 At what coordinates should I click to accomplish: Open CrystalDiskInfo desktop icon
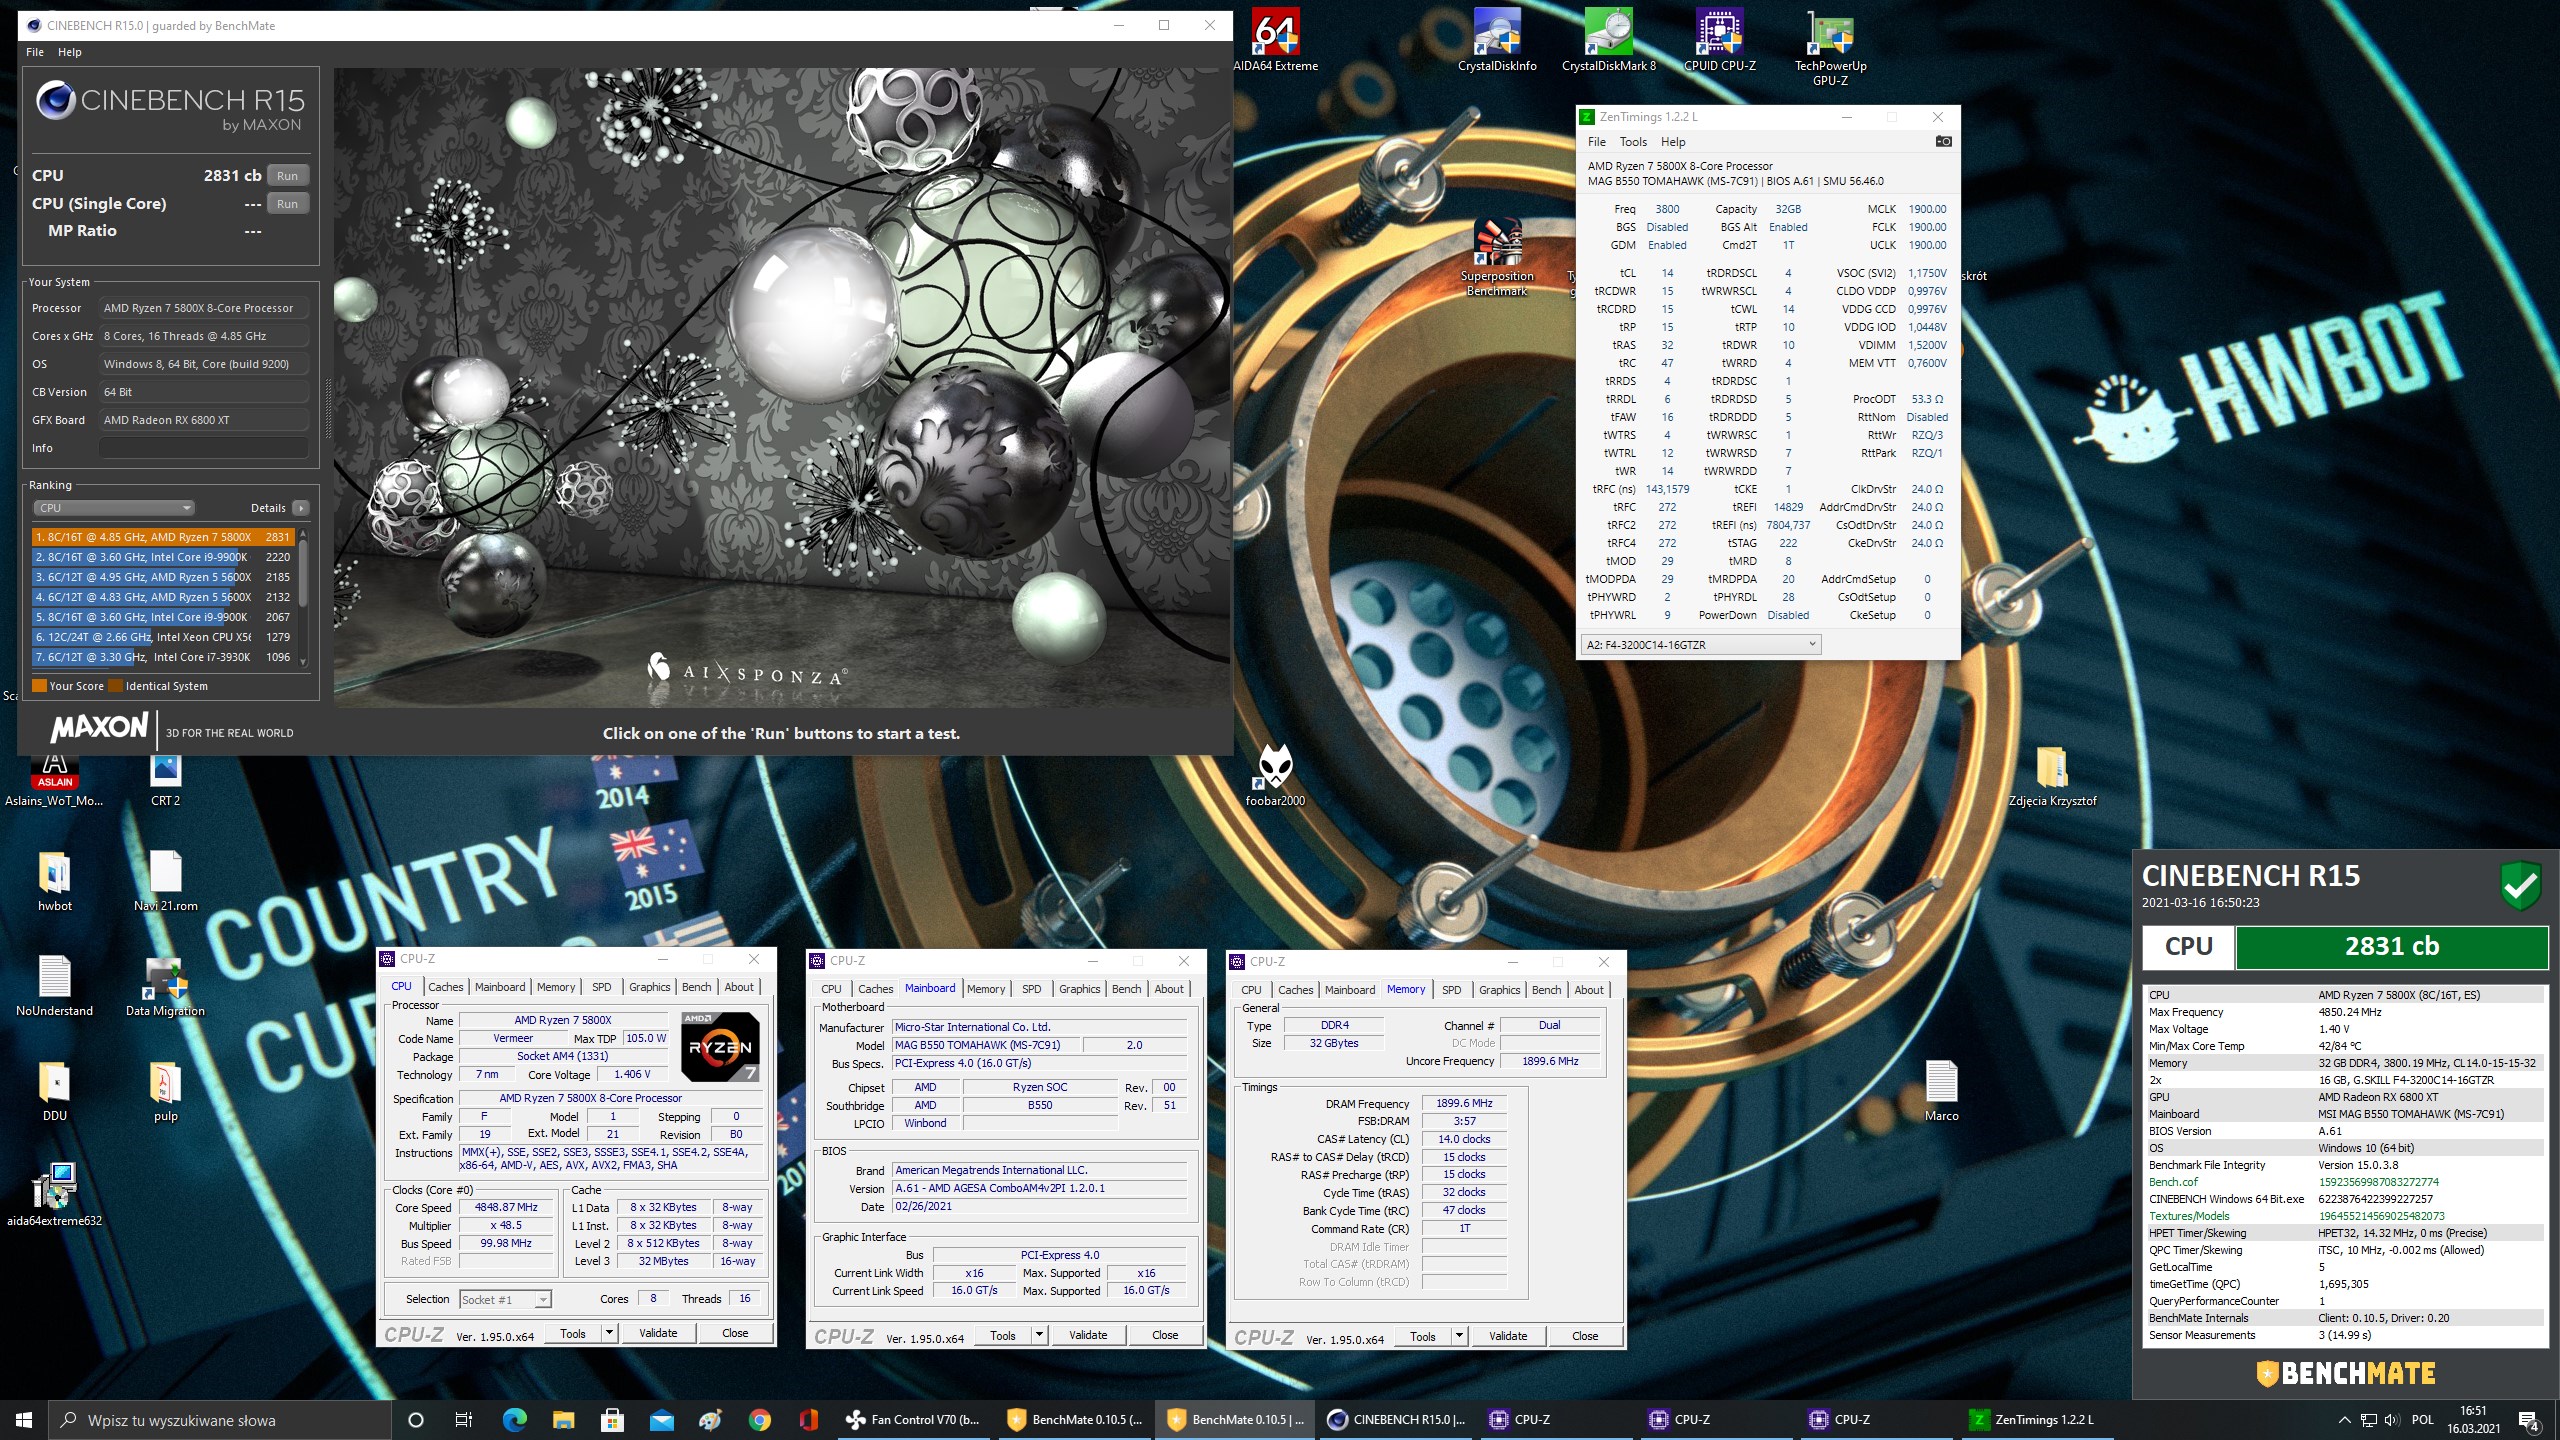[x=1497, y=40]
